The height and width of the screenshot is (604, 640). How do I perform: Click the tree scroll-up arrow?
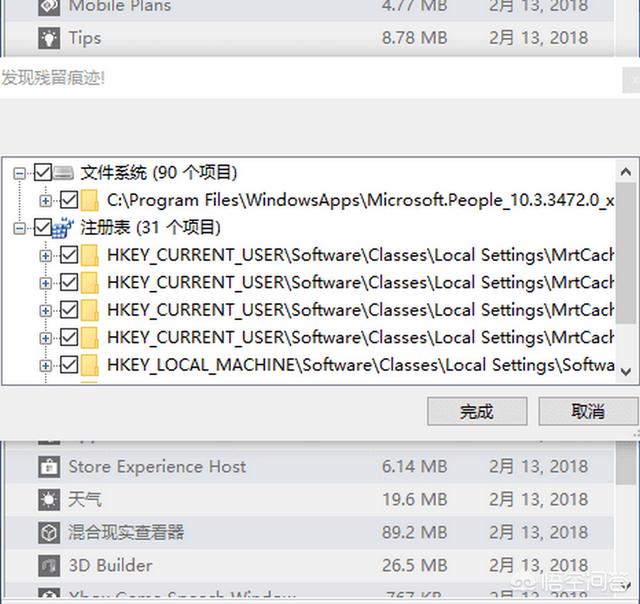click(x=626, y=172)
